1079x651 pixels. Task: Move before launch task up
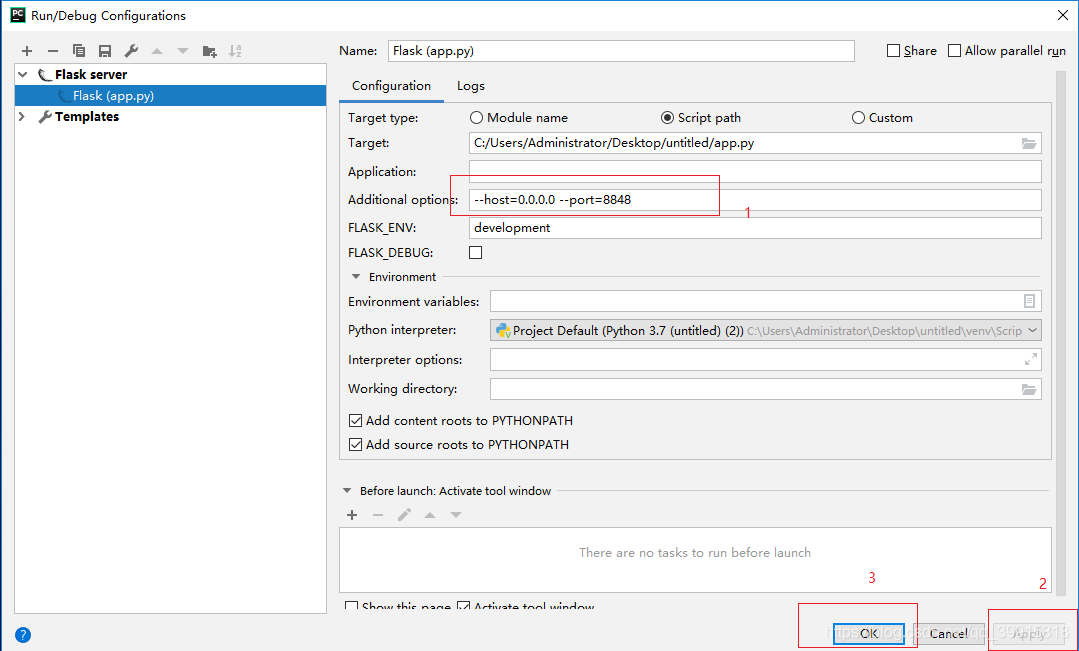tap(430, 515)
